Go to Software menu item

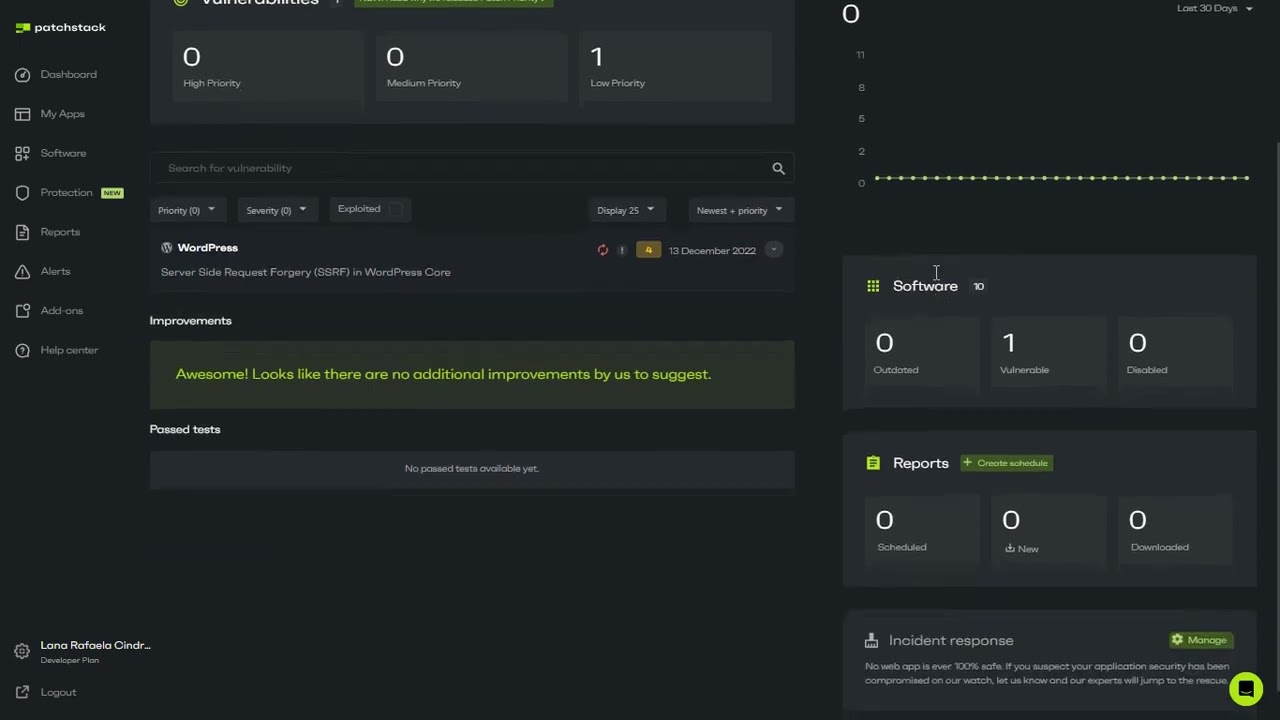64,153
